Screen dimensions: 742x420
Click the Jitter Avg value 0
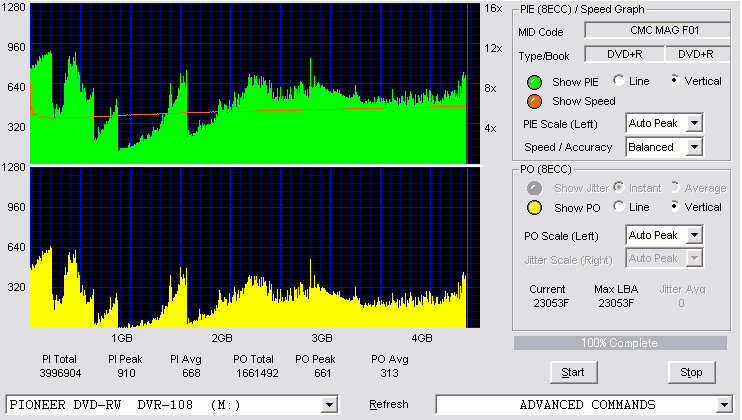pyautogui.click(x=681, y=303)
